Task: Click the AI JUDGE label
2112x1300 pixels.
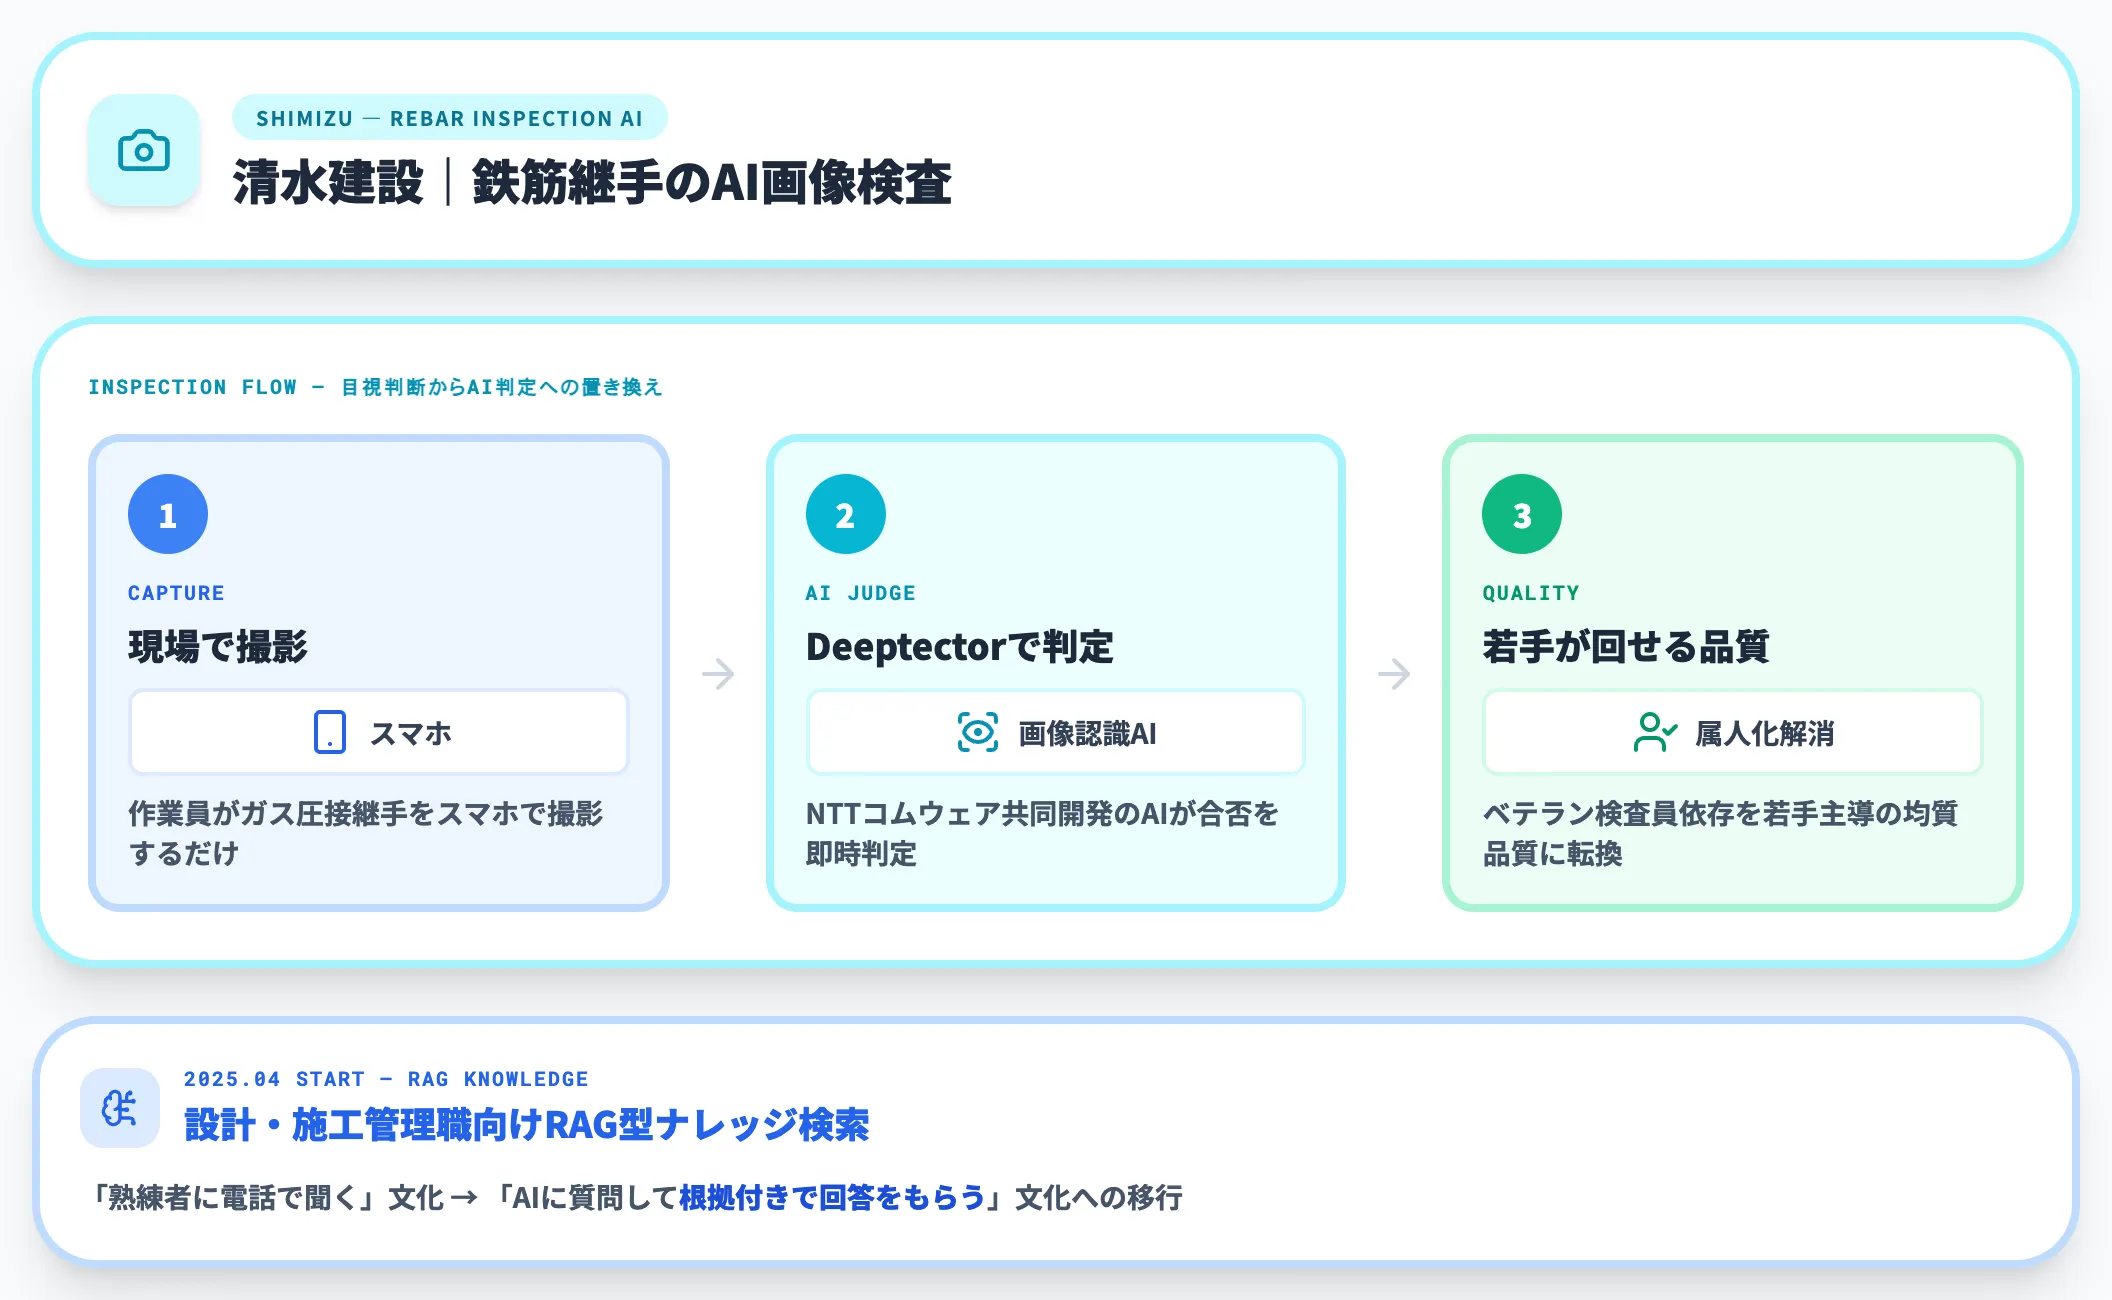Action: tap(861, 593)
